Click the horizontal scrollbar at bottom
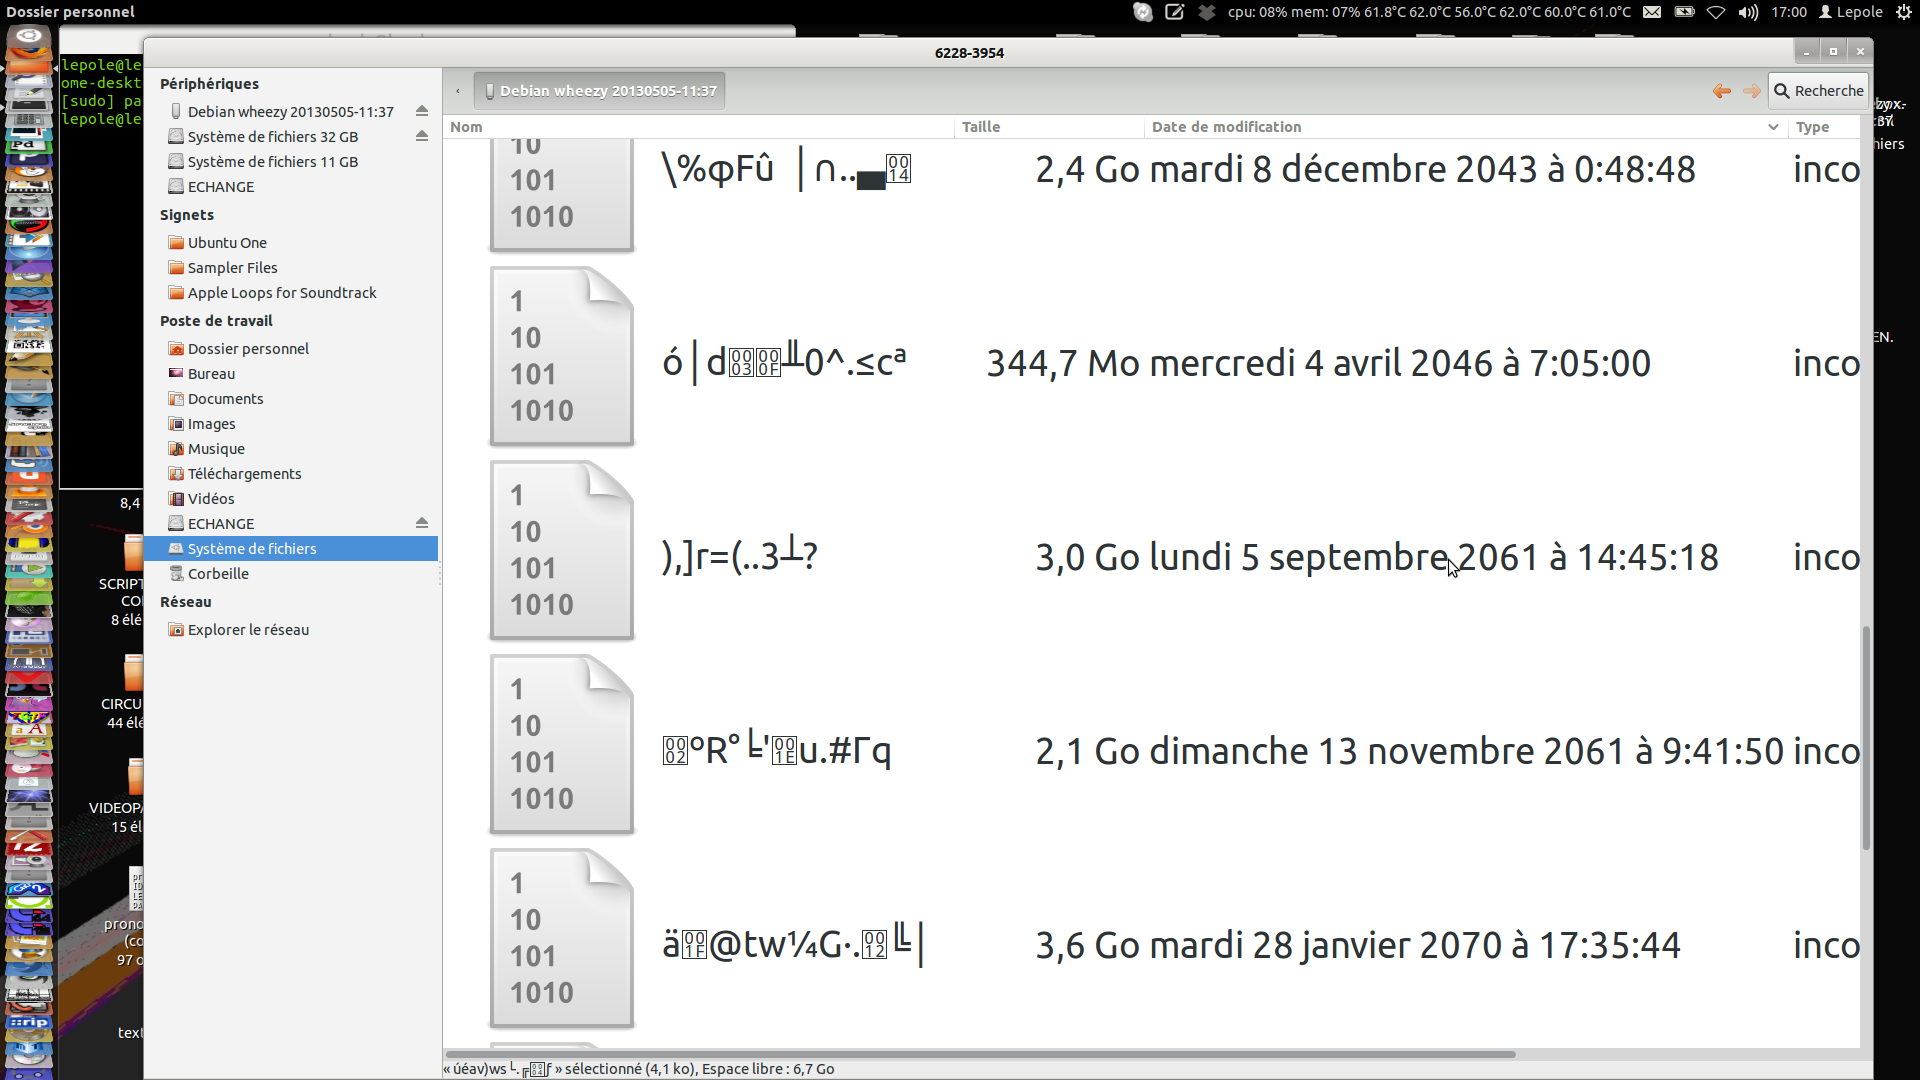Viewport: 1920px width, 1080px height. coord(980,1054)
